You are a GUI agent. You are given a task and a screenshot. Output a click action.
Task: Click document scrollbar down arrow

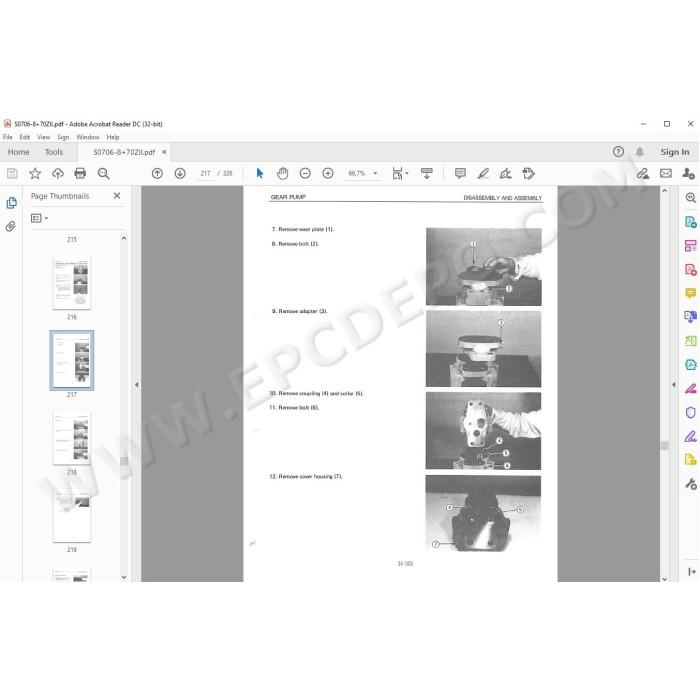664,579
